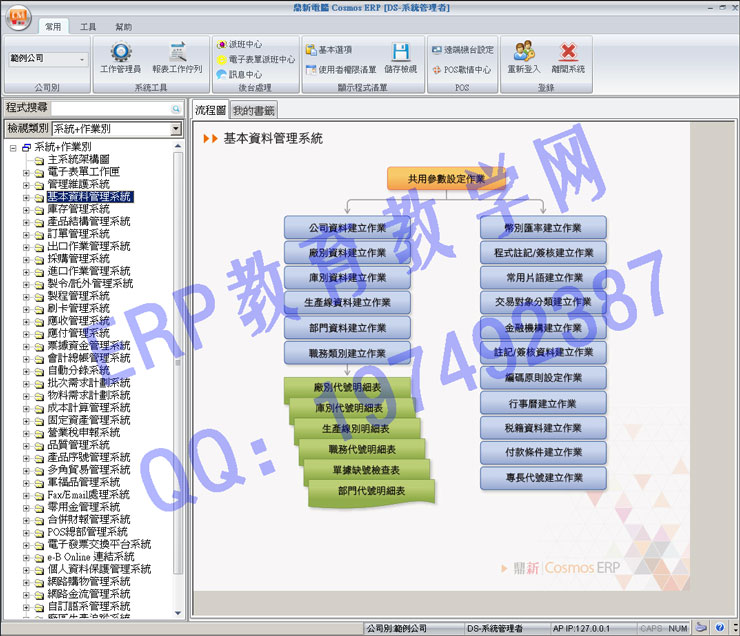The height and width of the screenshot is (636, 740).
Task: Open the 單據缺號檢查表 report
Action: pos(366,470)
